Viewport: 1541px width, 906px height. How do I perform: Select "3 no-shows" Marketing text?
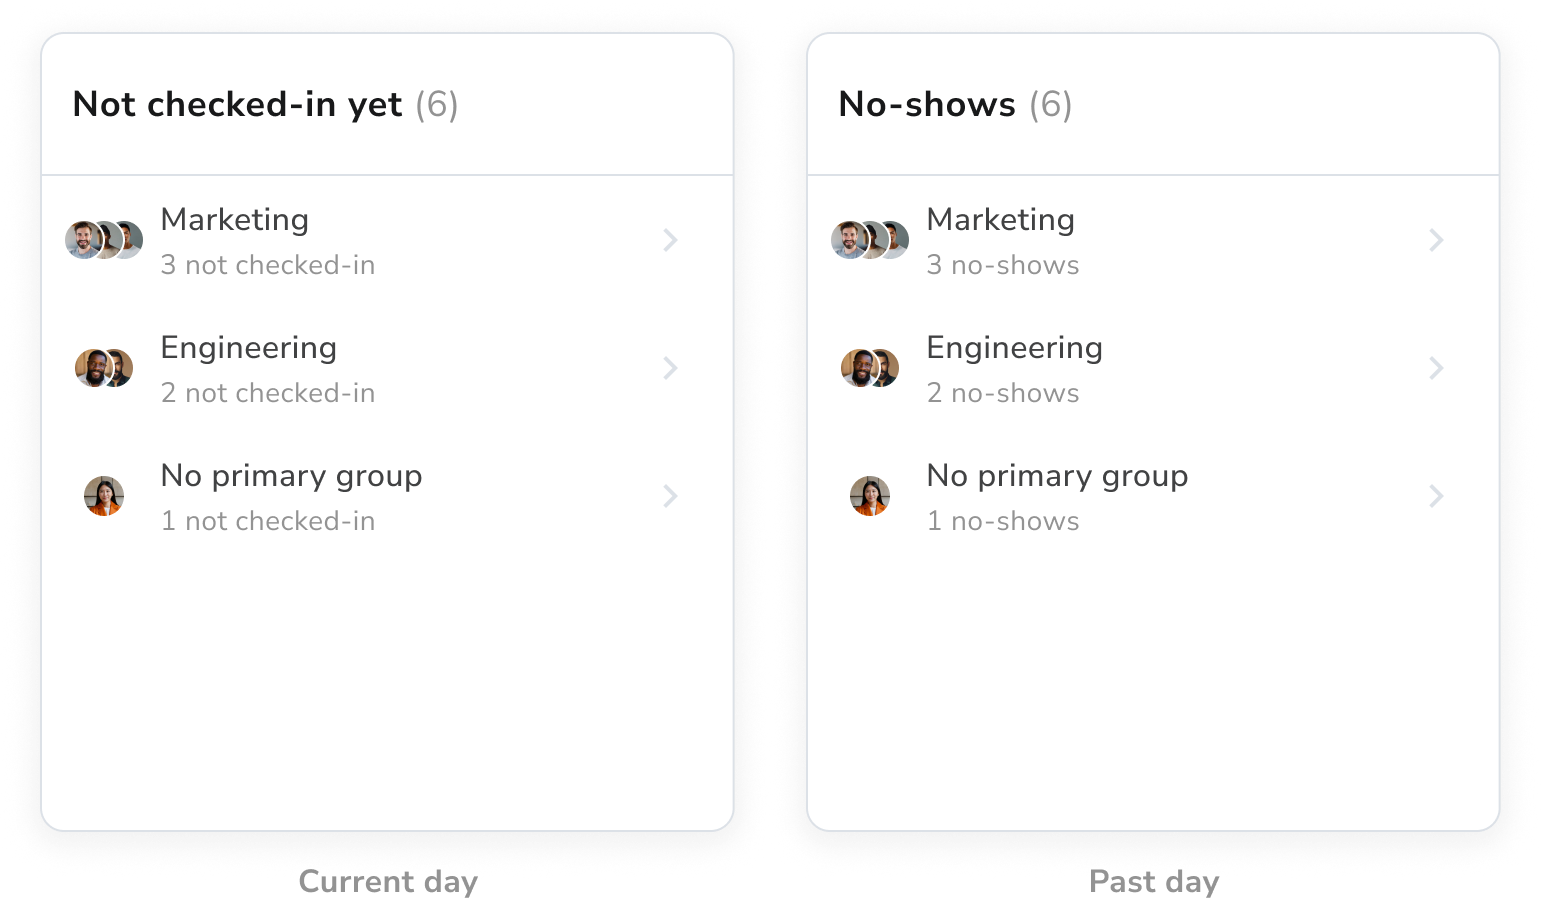(x=1003, y=265)
